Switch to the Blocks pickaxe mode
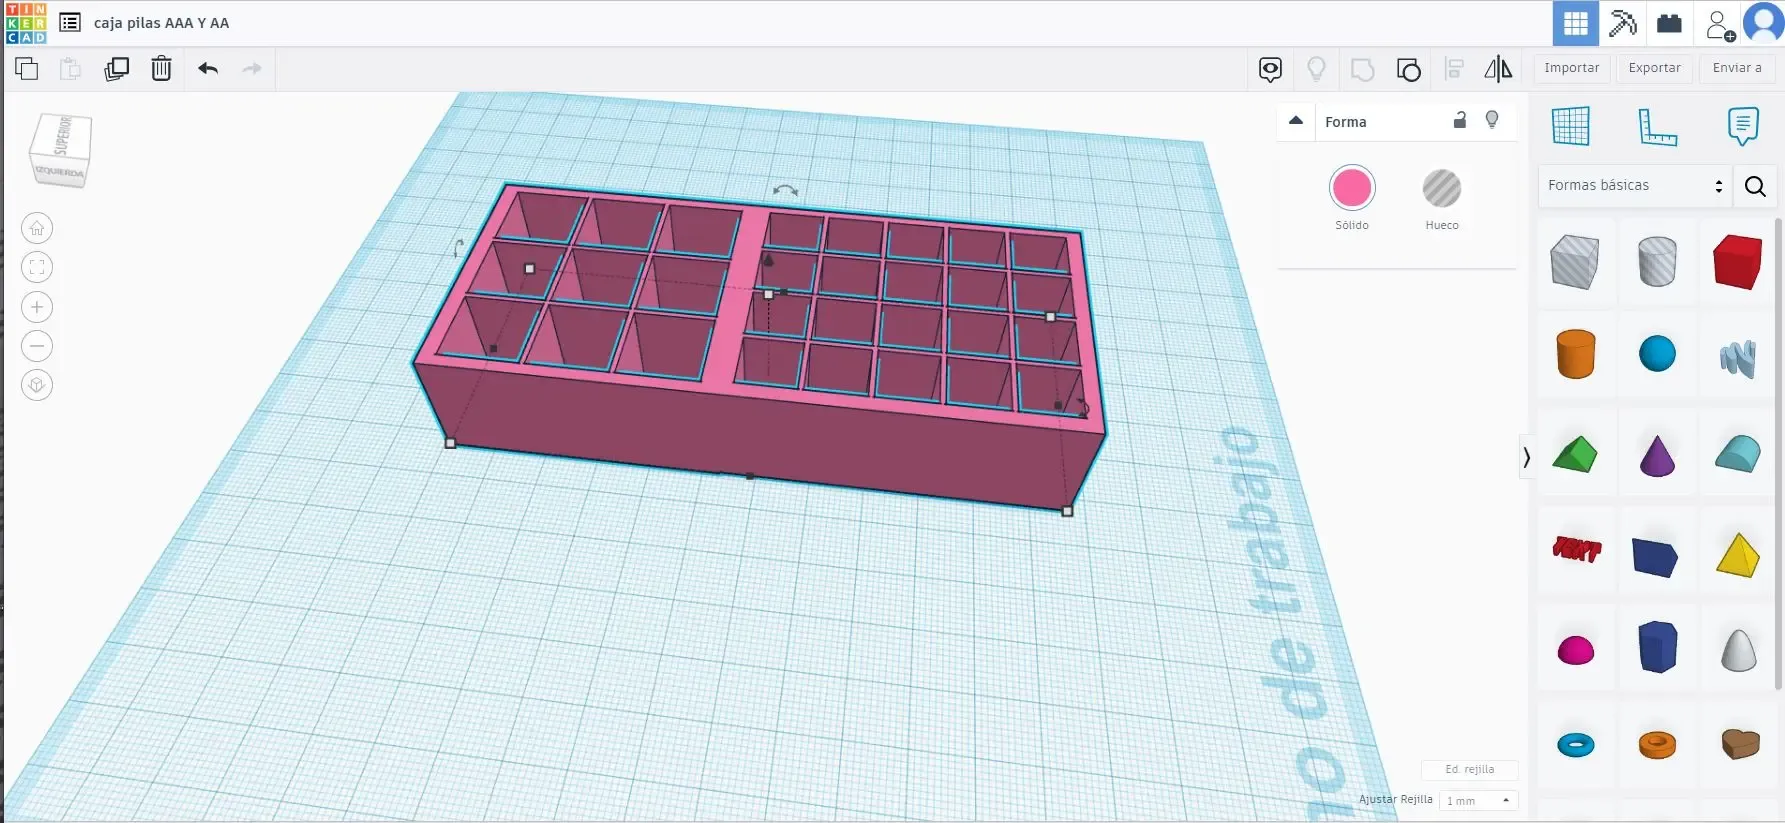Screen dimensions: 1785x823 click(x=1622, y=23)
